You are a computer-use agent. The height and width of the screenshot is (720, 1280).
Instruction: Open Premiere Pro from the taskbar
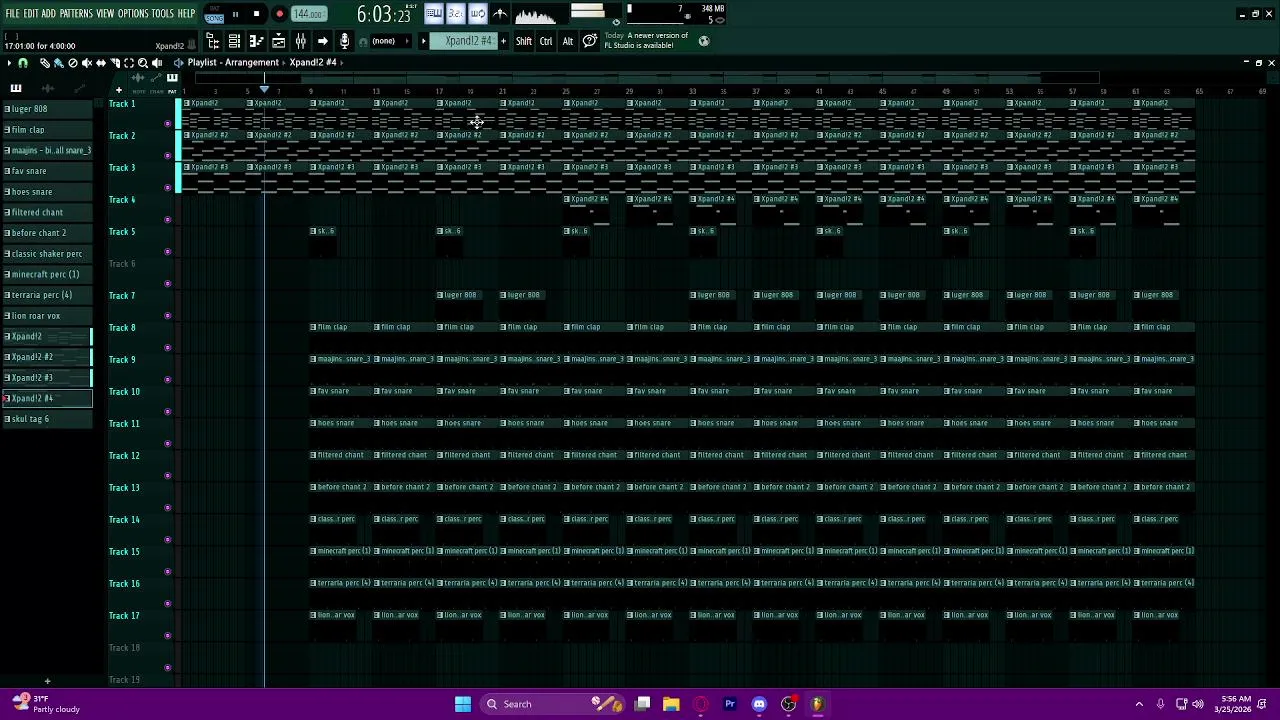(x=730, y=704)
